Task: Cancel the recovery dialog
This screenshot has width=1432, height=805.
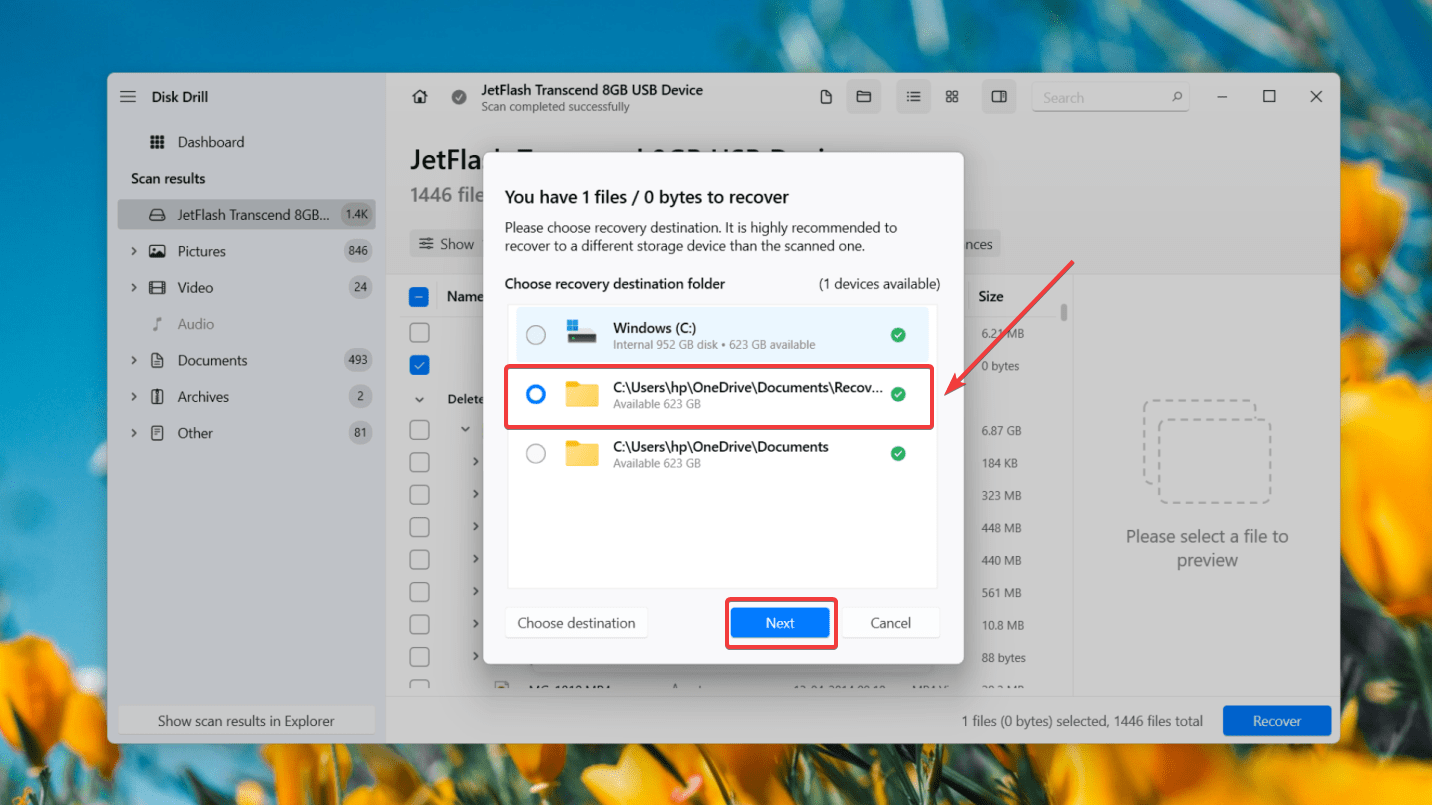Action: point(890,623)
